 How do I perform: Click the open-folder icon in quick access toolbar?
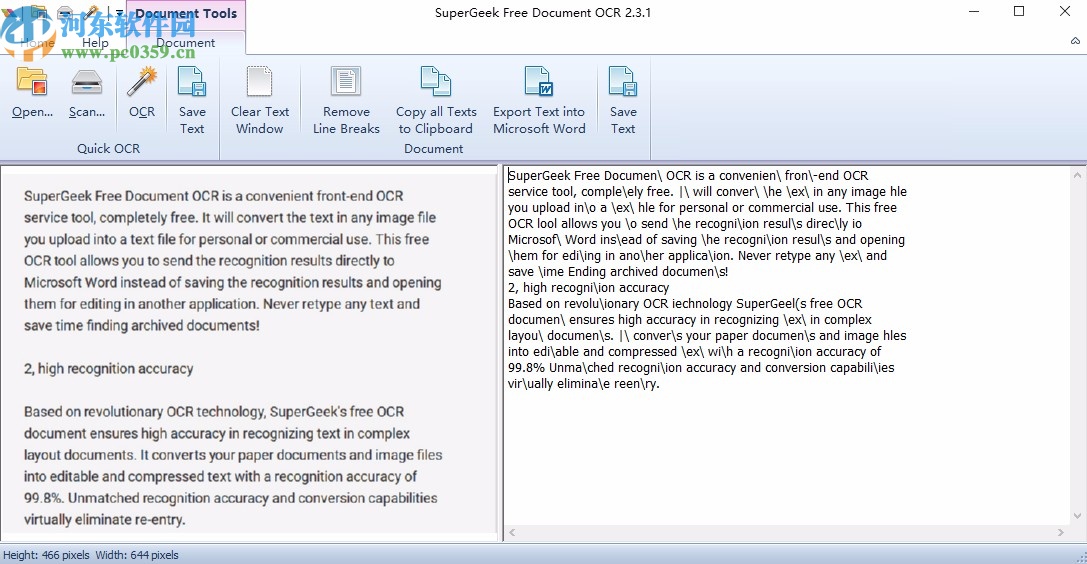[39, 12]
